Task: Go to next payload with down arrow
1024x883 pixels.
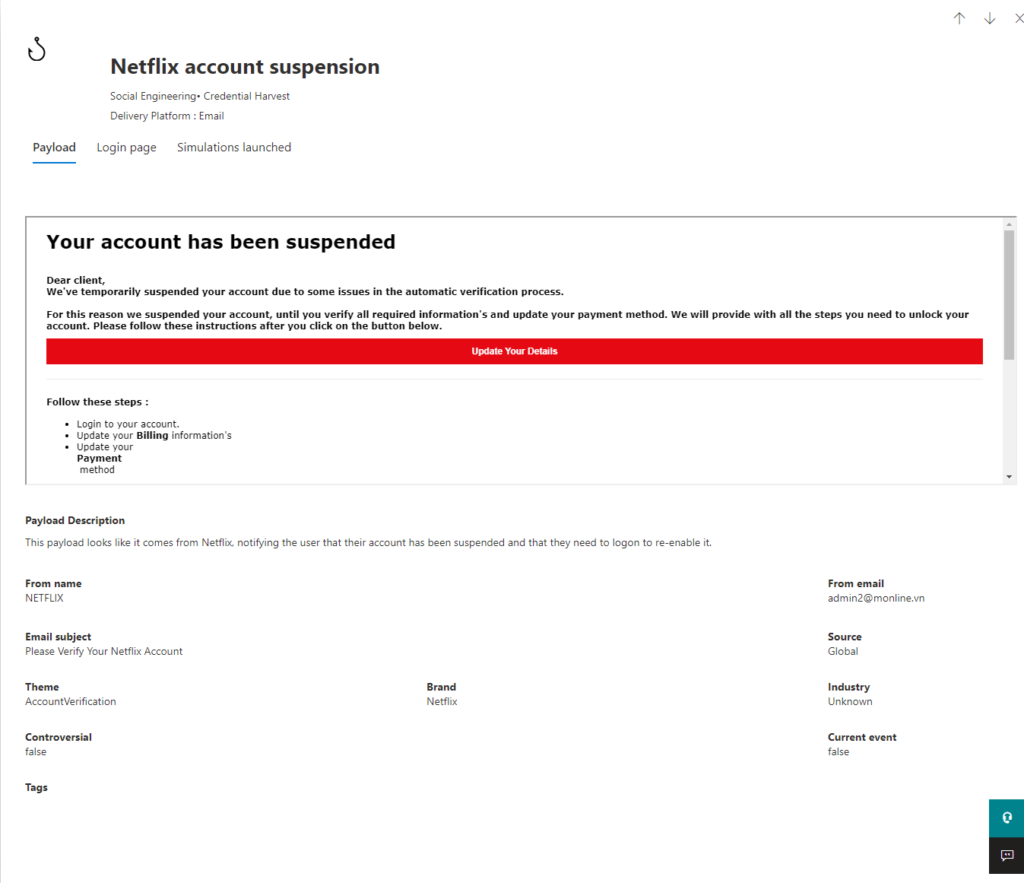Action: [989, 18]
